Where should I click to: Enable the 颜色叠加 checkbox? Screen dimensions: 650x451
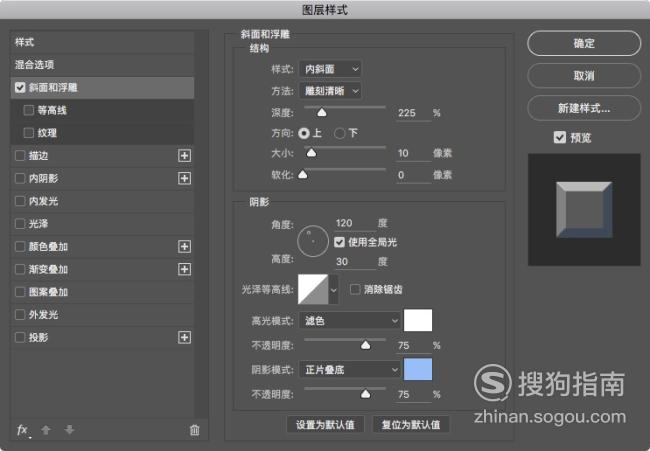click(20, 247)
